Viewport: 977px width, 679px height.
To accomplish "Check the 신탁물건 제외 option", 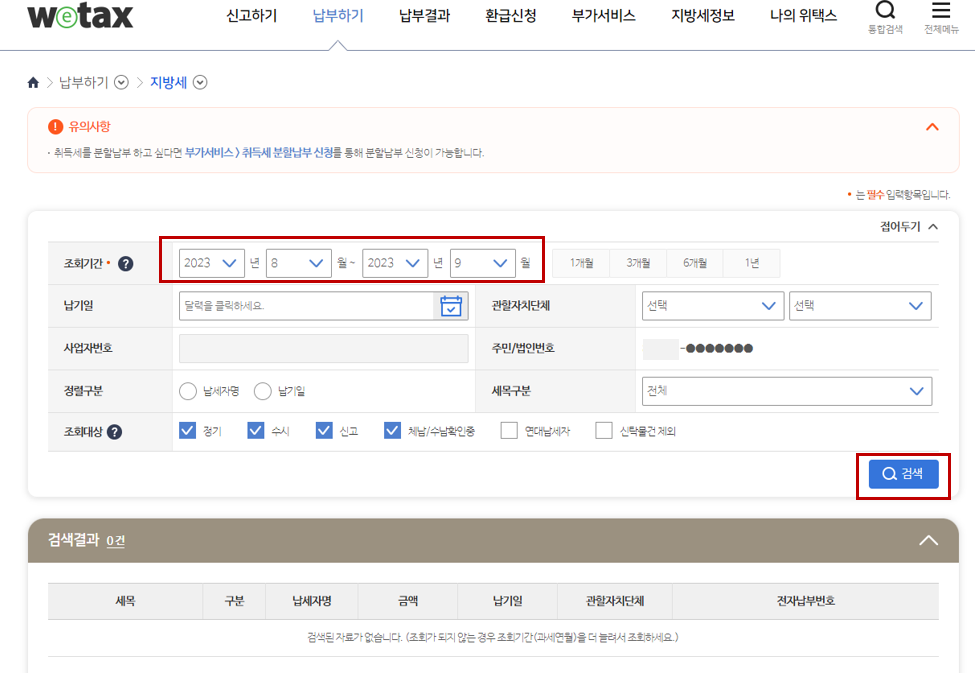I will point(603,430).
